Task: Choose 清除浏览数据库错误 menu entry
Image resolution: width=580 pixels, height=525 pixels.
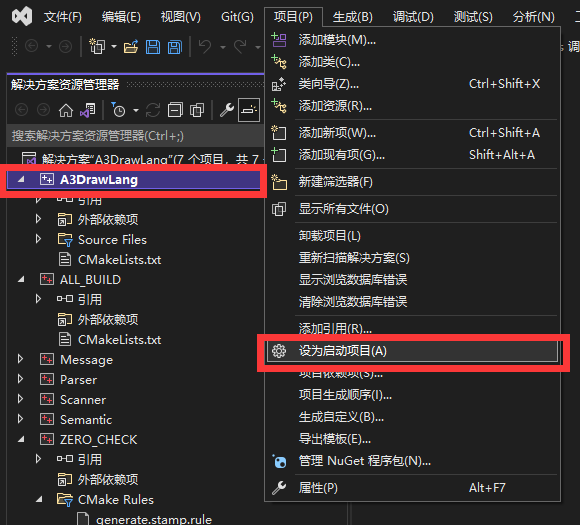Action: point(412,302)
